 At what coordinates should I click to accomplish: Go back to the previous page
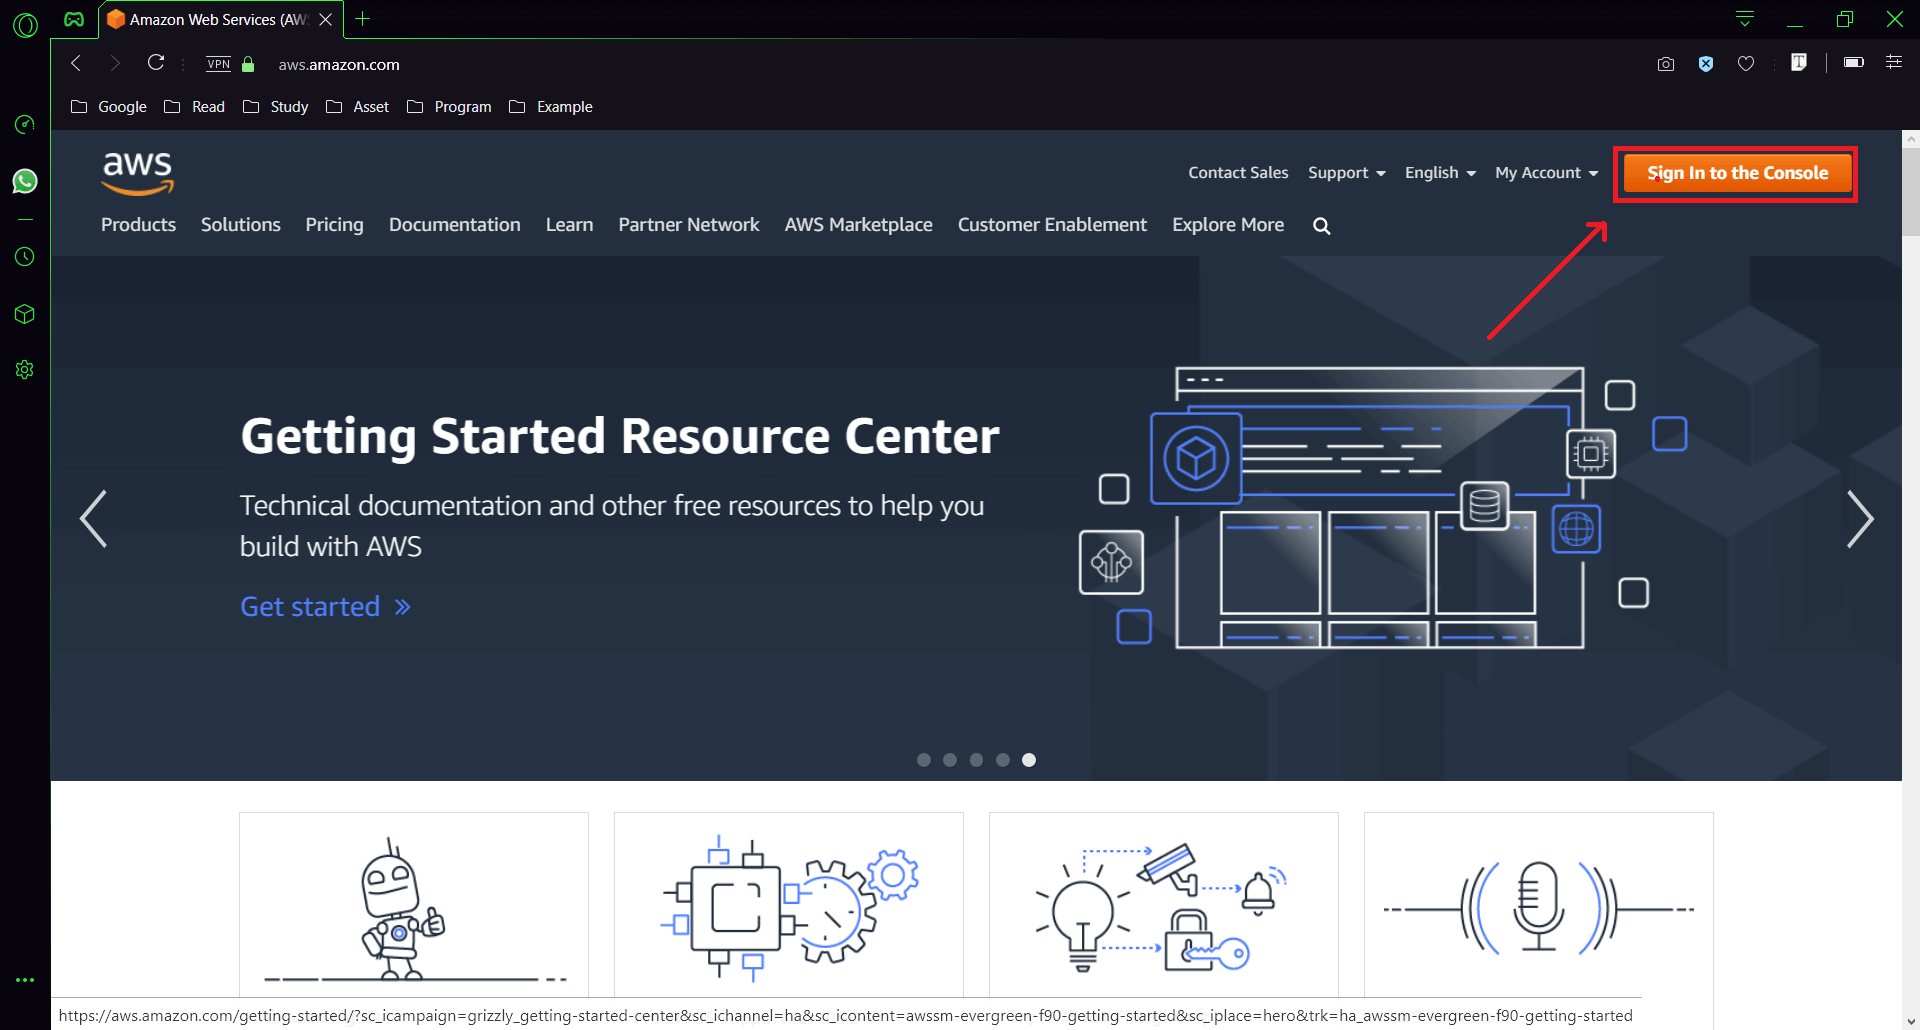[x=76, y=63]
